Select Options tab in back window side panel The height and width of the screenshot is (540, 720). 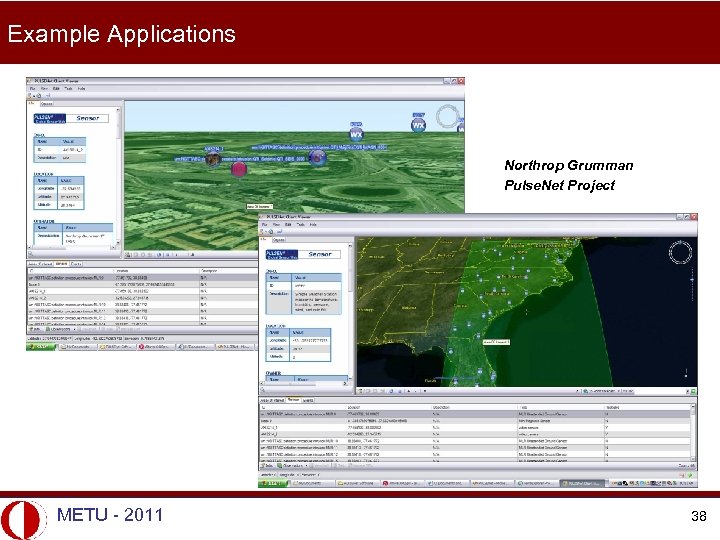(47, 104)
